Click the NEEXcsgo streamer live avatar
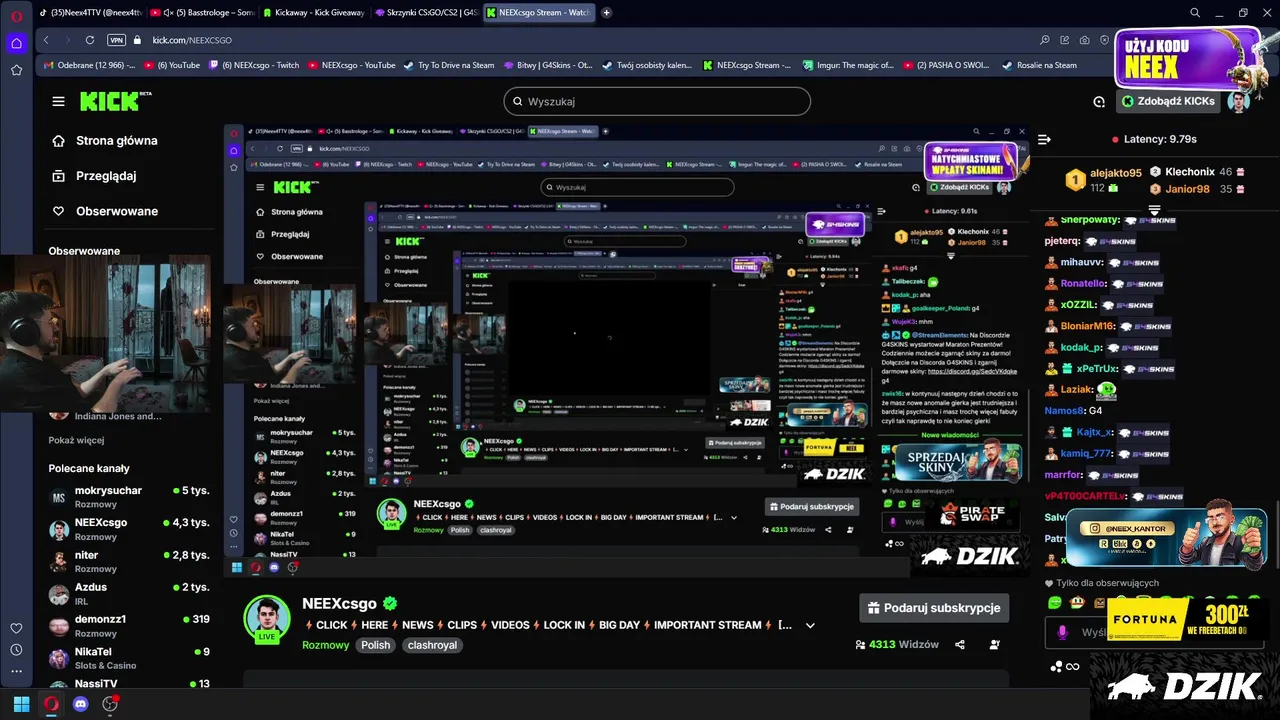This screenshot has height=720, width=1280. tap(267, 618)
